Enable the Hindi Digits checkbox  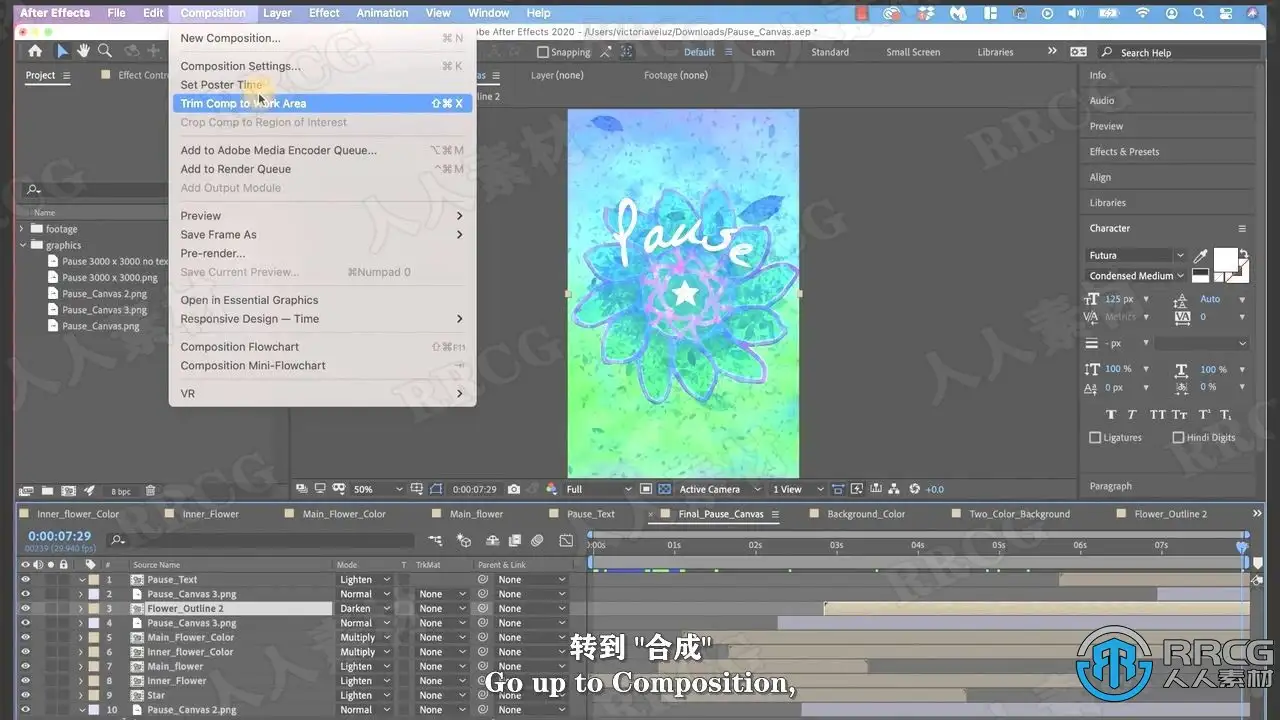point(1178,438)
